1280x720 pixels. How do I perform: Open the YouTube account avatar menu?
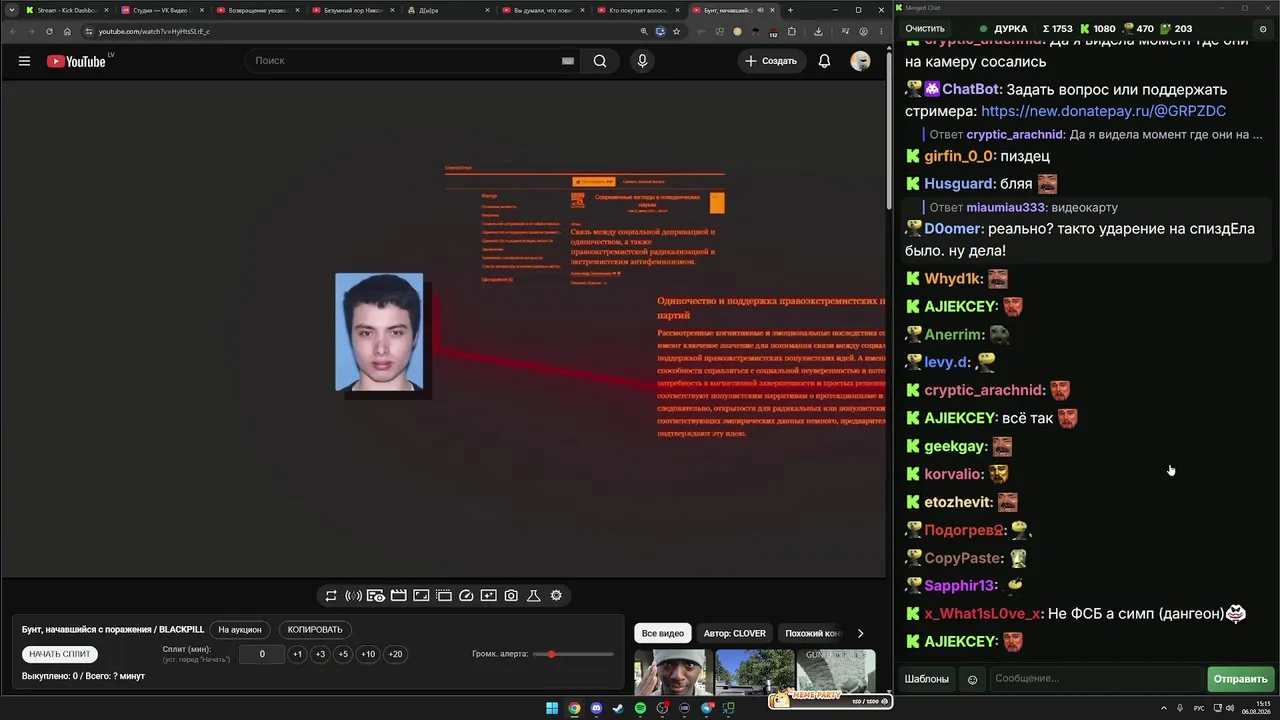click(x=860, y=61)
